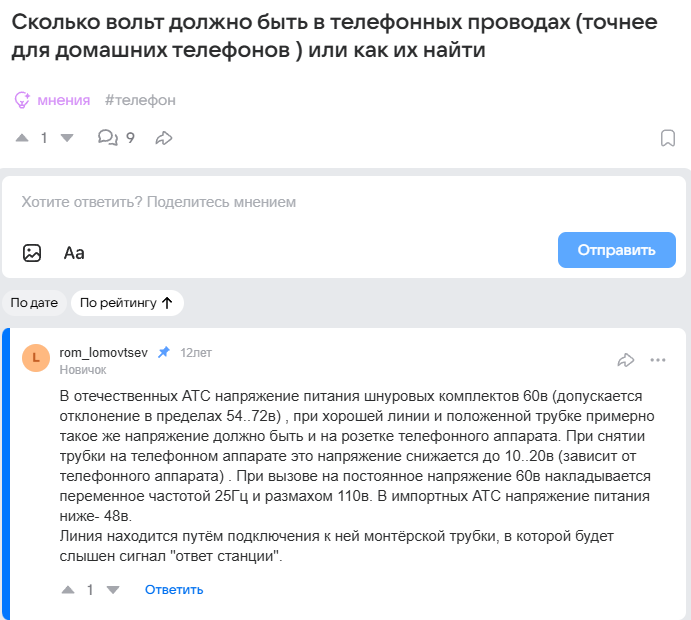Click the user's avatar thumbnail

[x=36, y=358]
